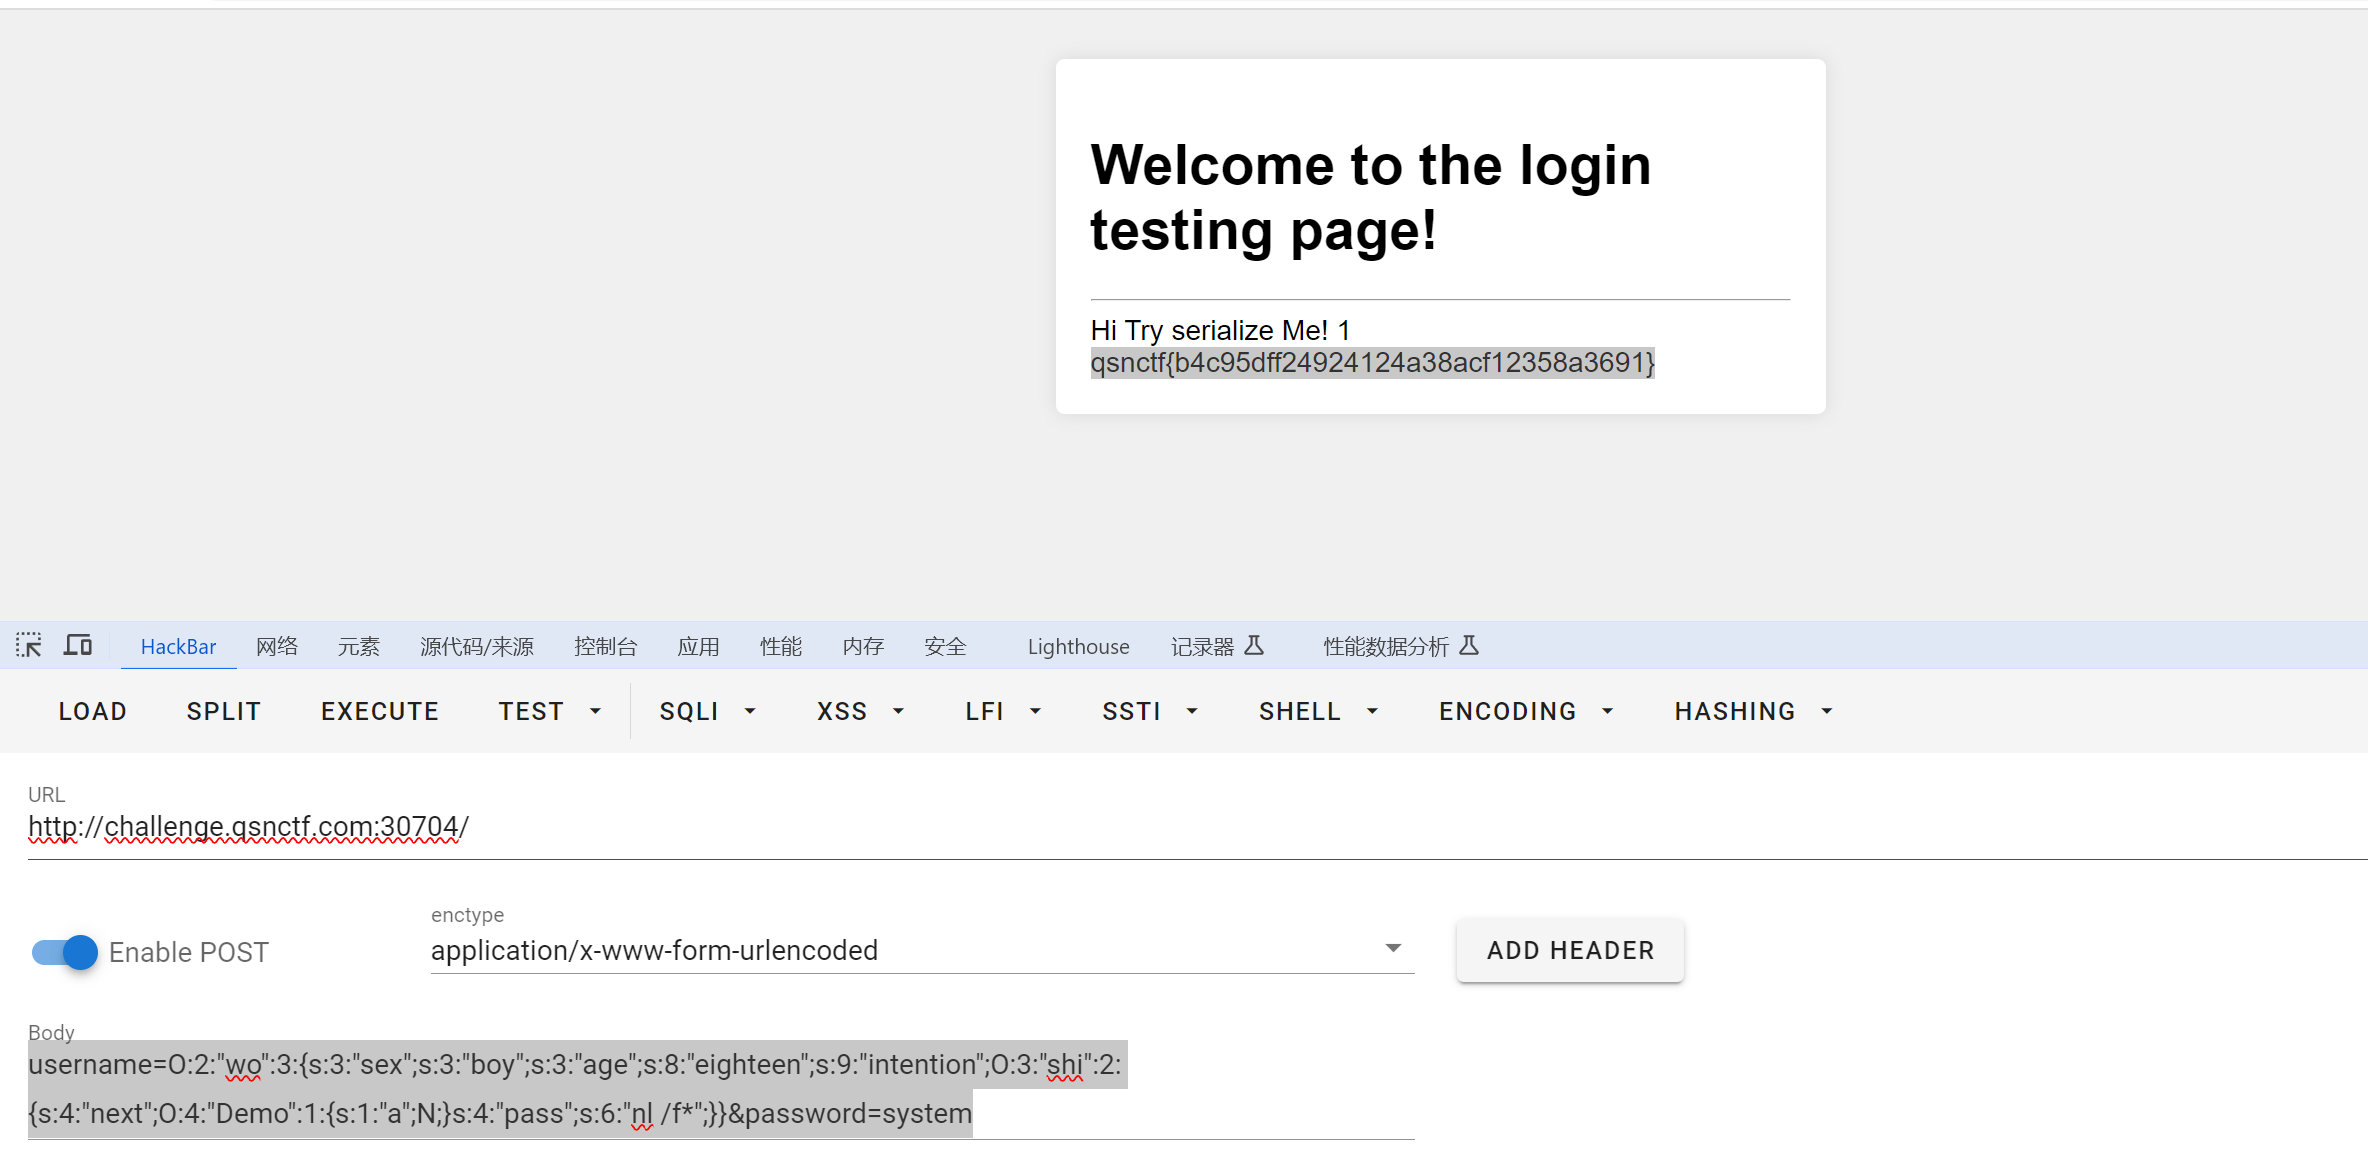Expand the XSS menu
This screenshot has height=1164, width=2368.
(x=860, y=711)
